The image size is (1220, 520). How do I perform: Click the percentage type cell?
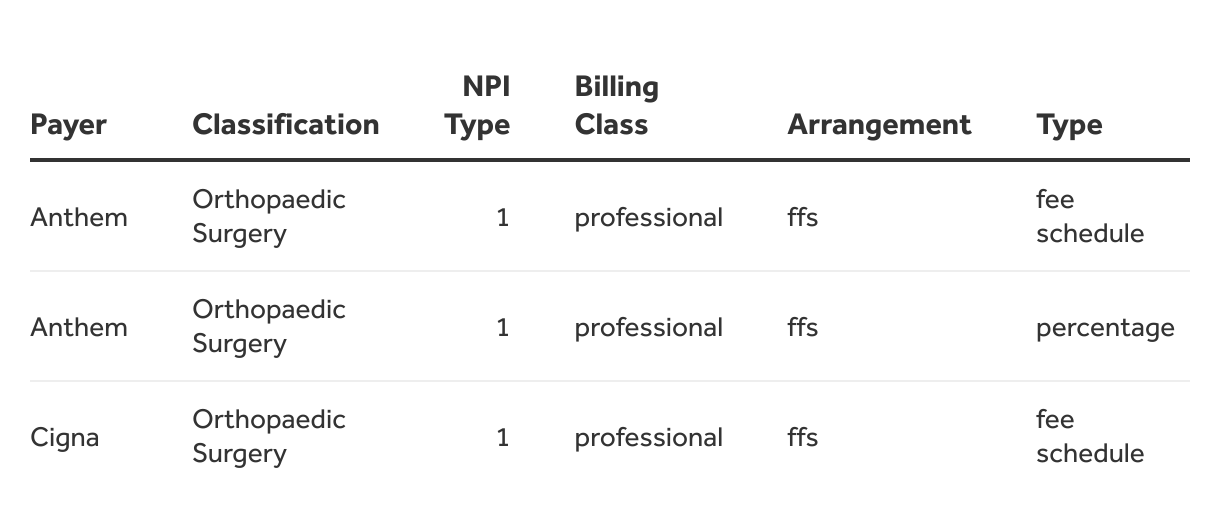[x=1105, y=328]
